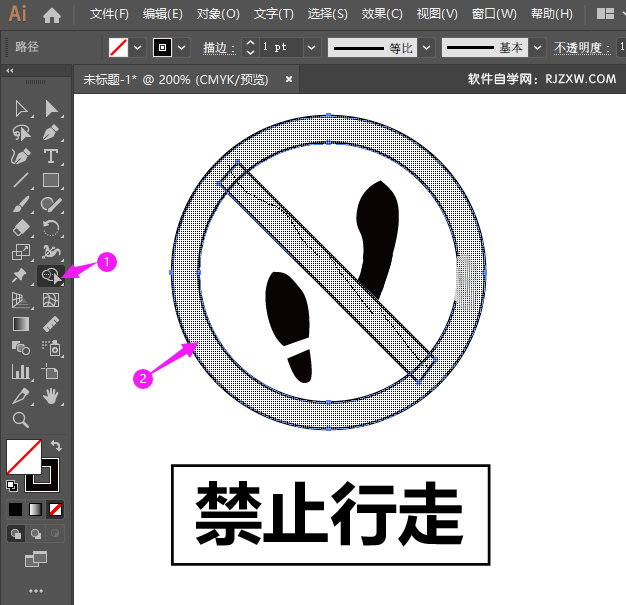This screenshot has width=626, height=605.
Task: Select the Eyedropper tool
Action: coord(21,396)
